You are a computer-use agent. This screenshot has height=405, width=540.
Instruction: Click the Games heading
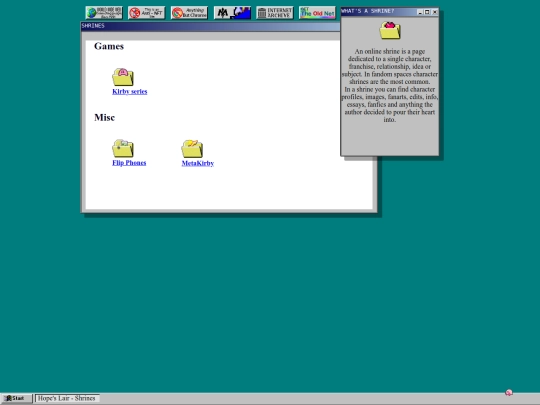(109, 46)
